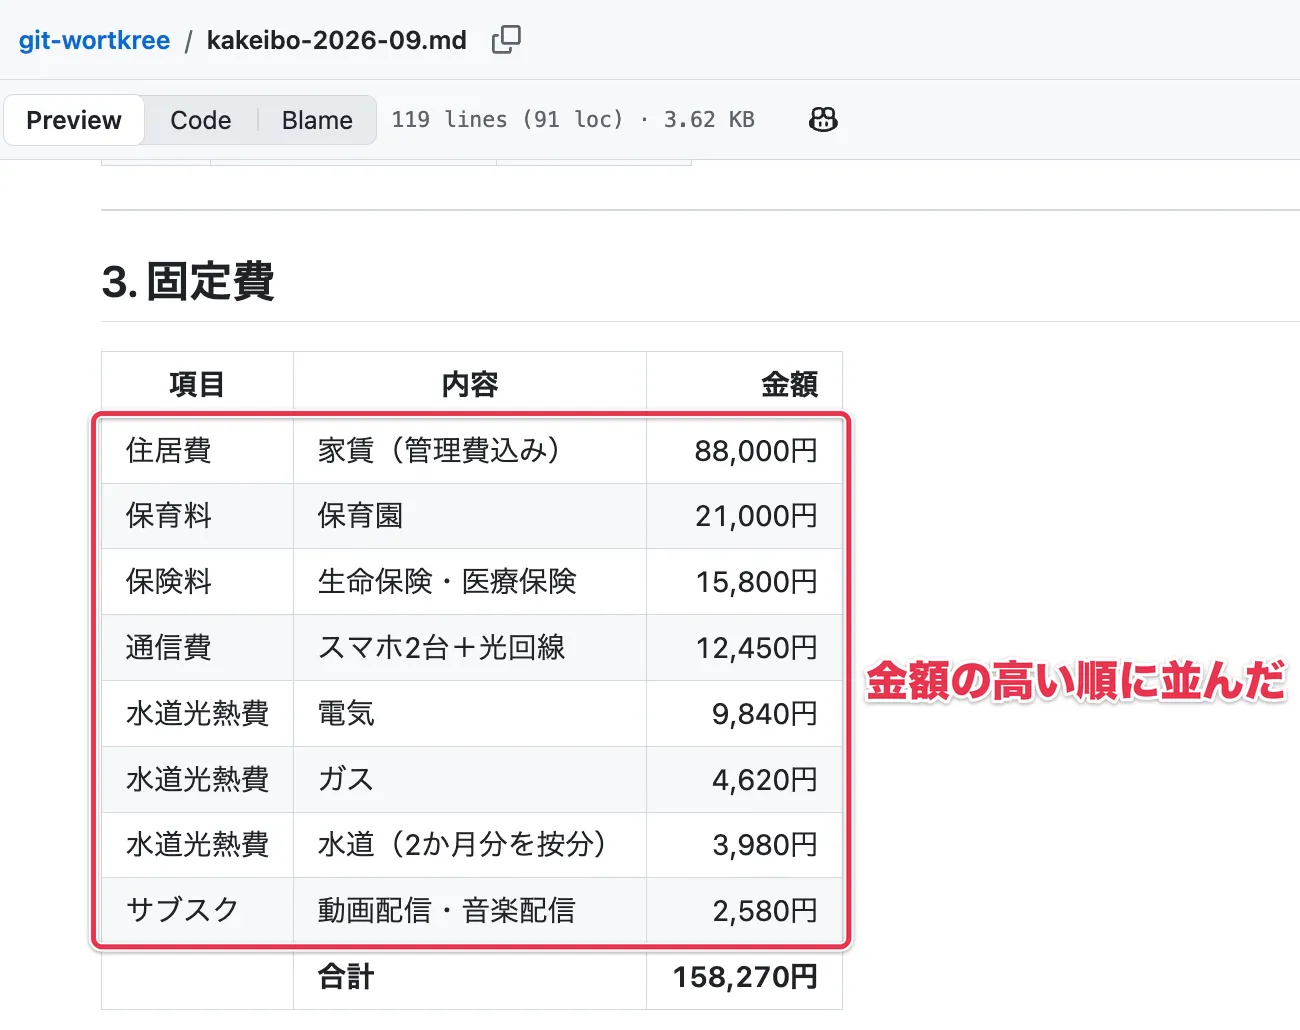Open the git-wortkree repository link
The image size is (1300, 1030).
coord(94,40)
